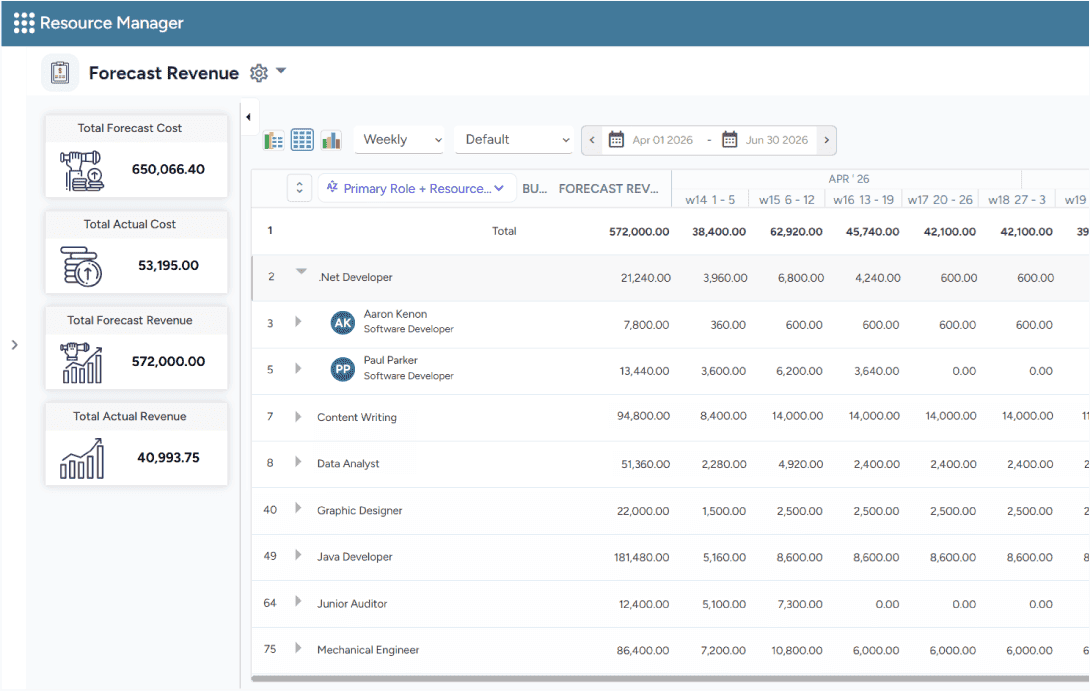Image resolution: width=1090 pixels, height=691 pixels.
Task: Click the 53,195.00 actual cost value
Action: (168, 265)
